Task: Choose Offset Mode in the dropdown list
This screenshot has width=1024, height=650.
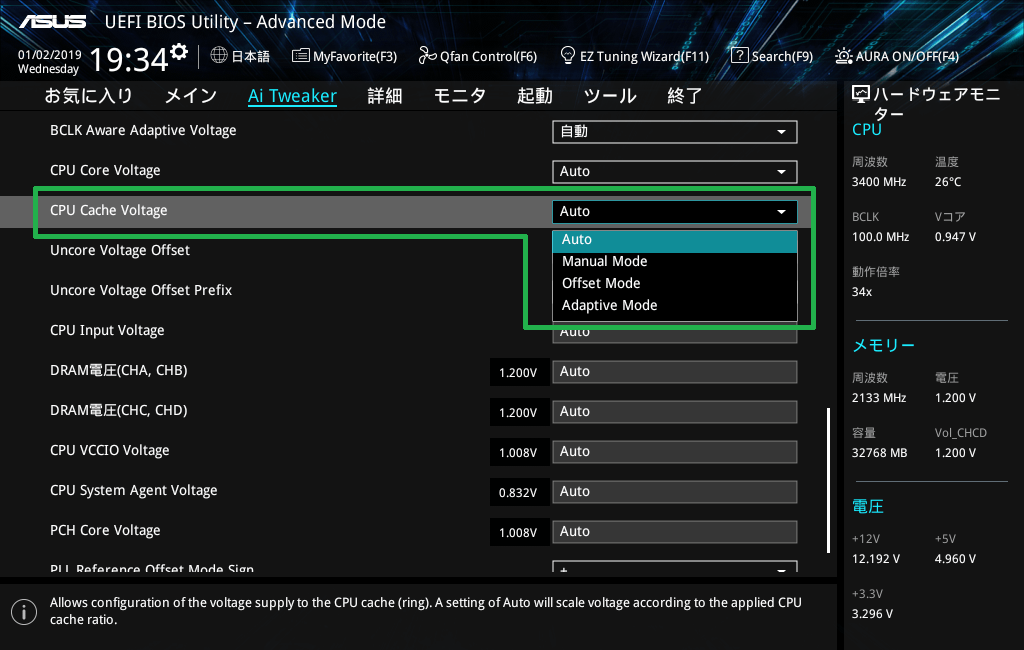Action: click(675, 284)
